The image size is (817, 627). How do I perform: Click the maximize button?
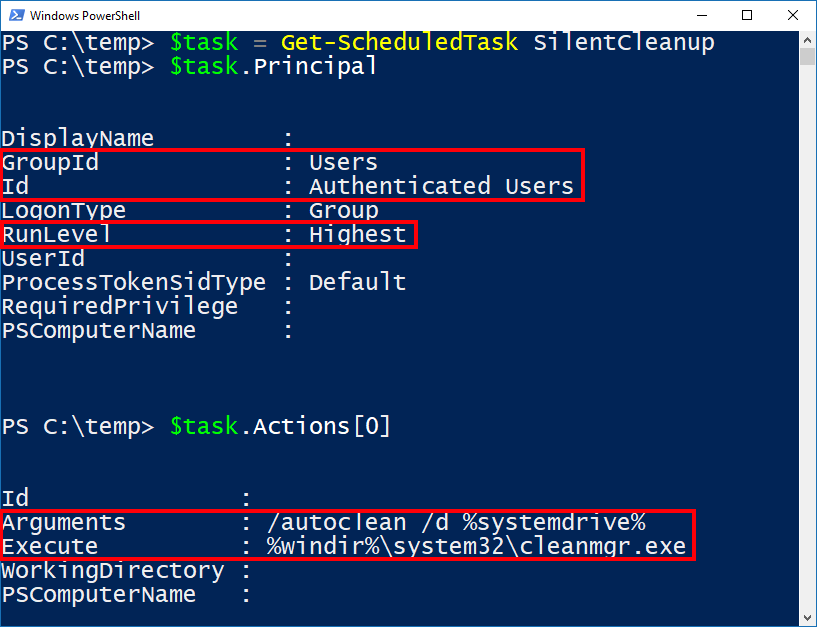(745, 15)
